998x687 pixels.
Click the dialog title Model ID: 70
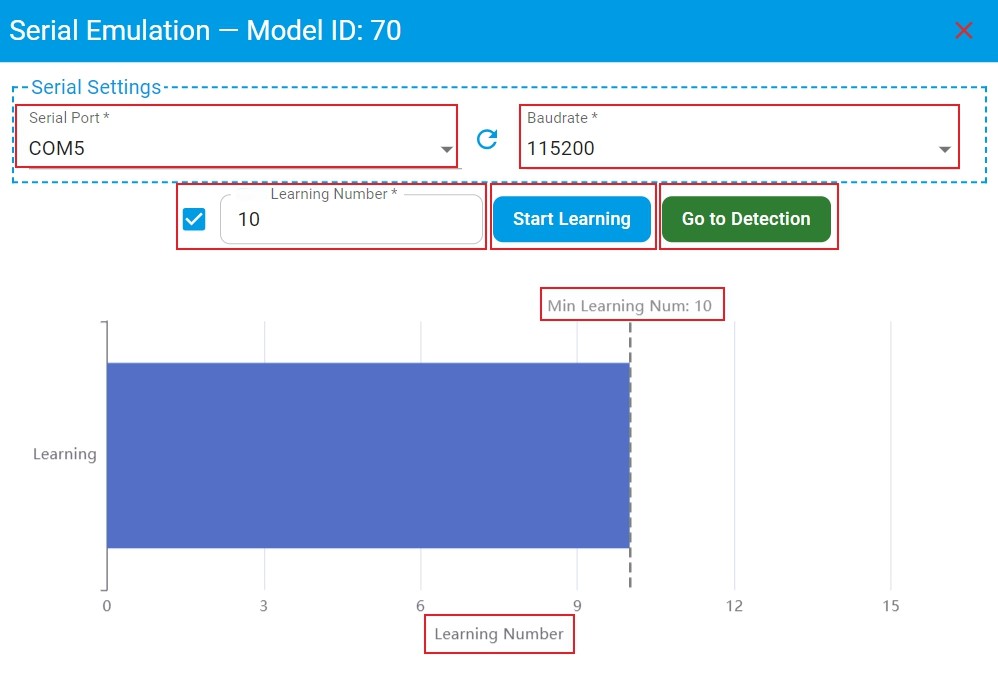pyautogui.click(x=323, y=31)
